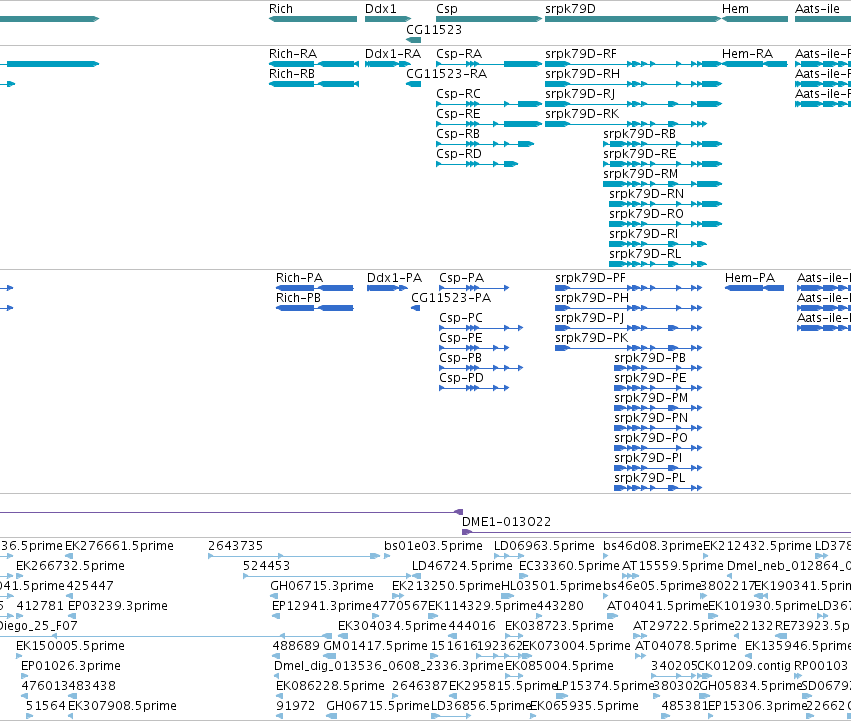Screen dimensions: 851x721
Task: Click EST CK01209.contig
Action: click(744, 667)
